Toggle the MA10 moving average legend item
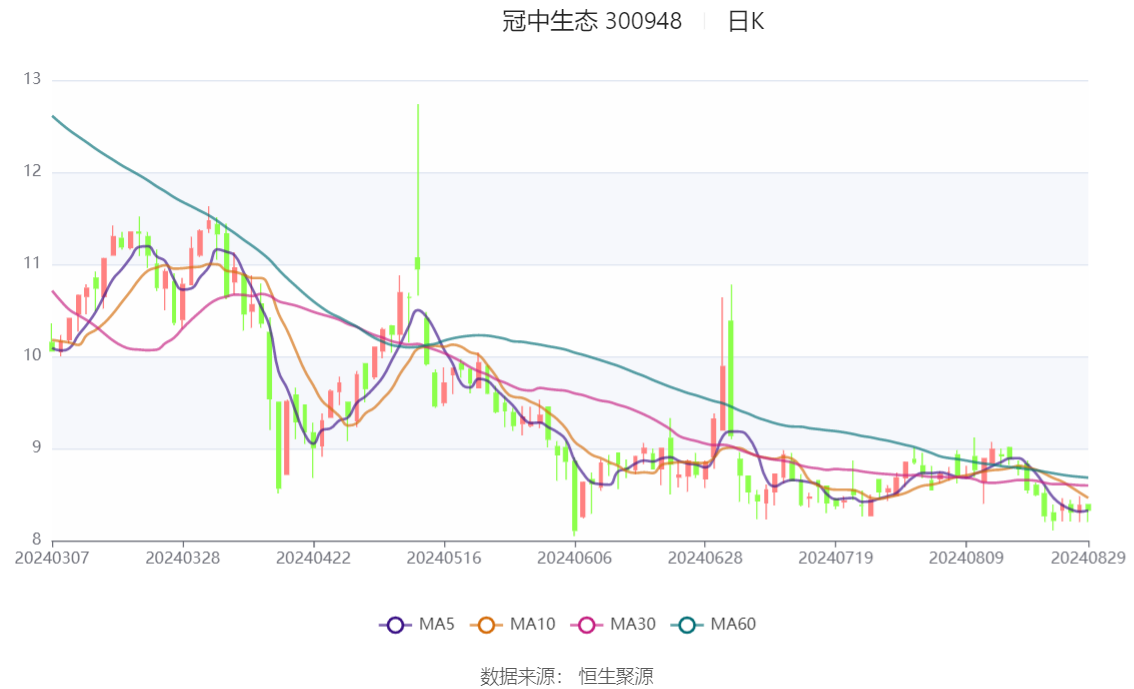This screenshot has width=1134, height=689. (x=513, y=625)
